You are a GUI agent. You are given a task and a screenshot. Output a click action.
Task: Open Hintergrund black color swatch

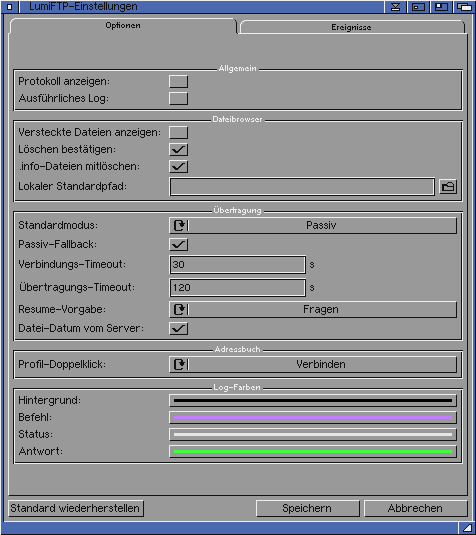tap(313, 401)
